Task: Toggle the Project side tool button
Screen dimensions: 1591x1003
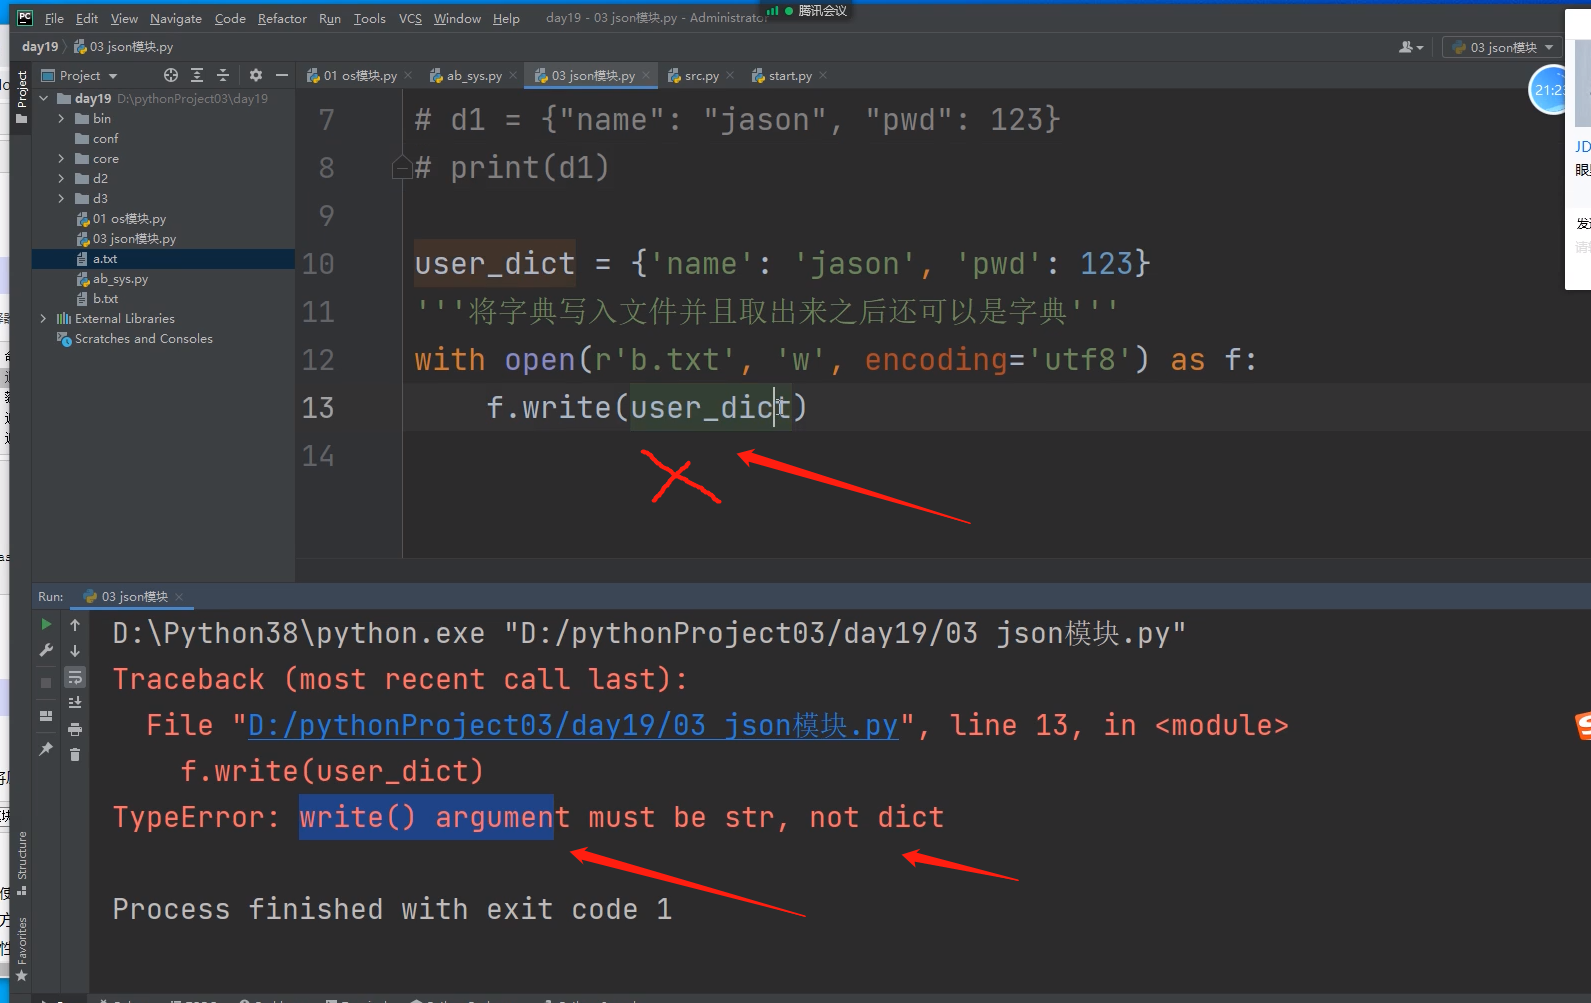Action: 21,98
